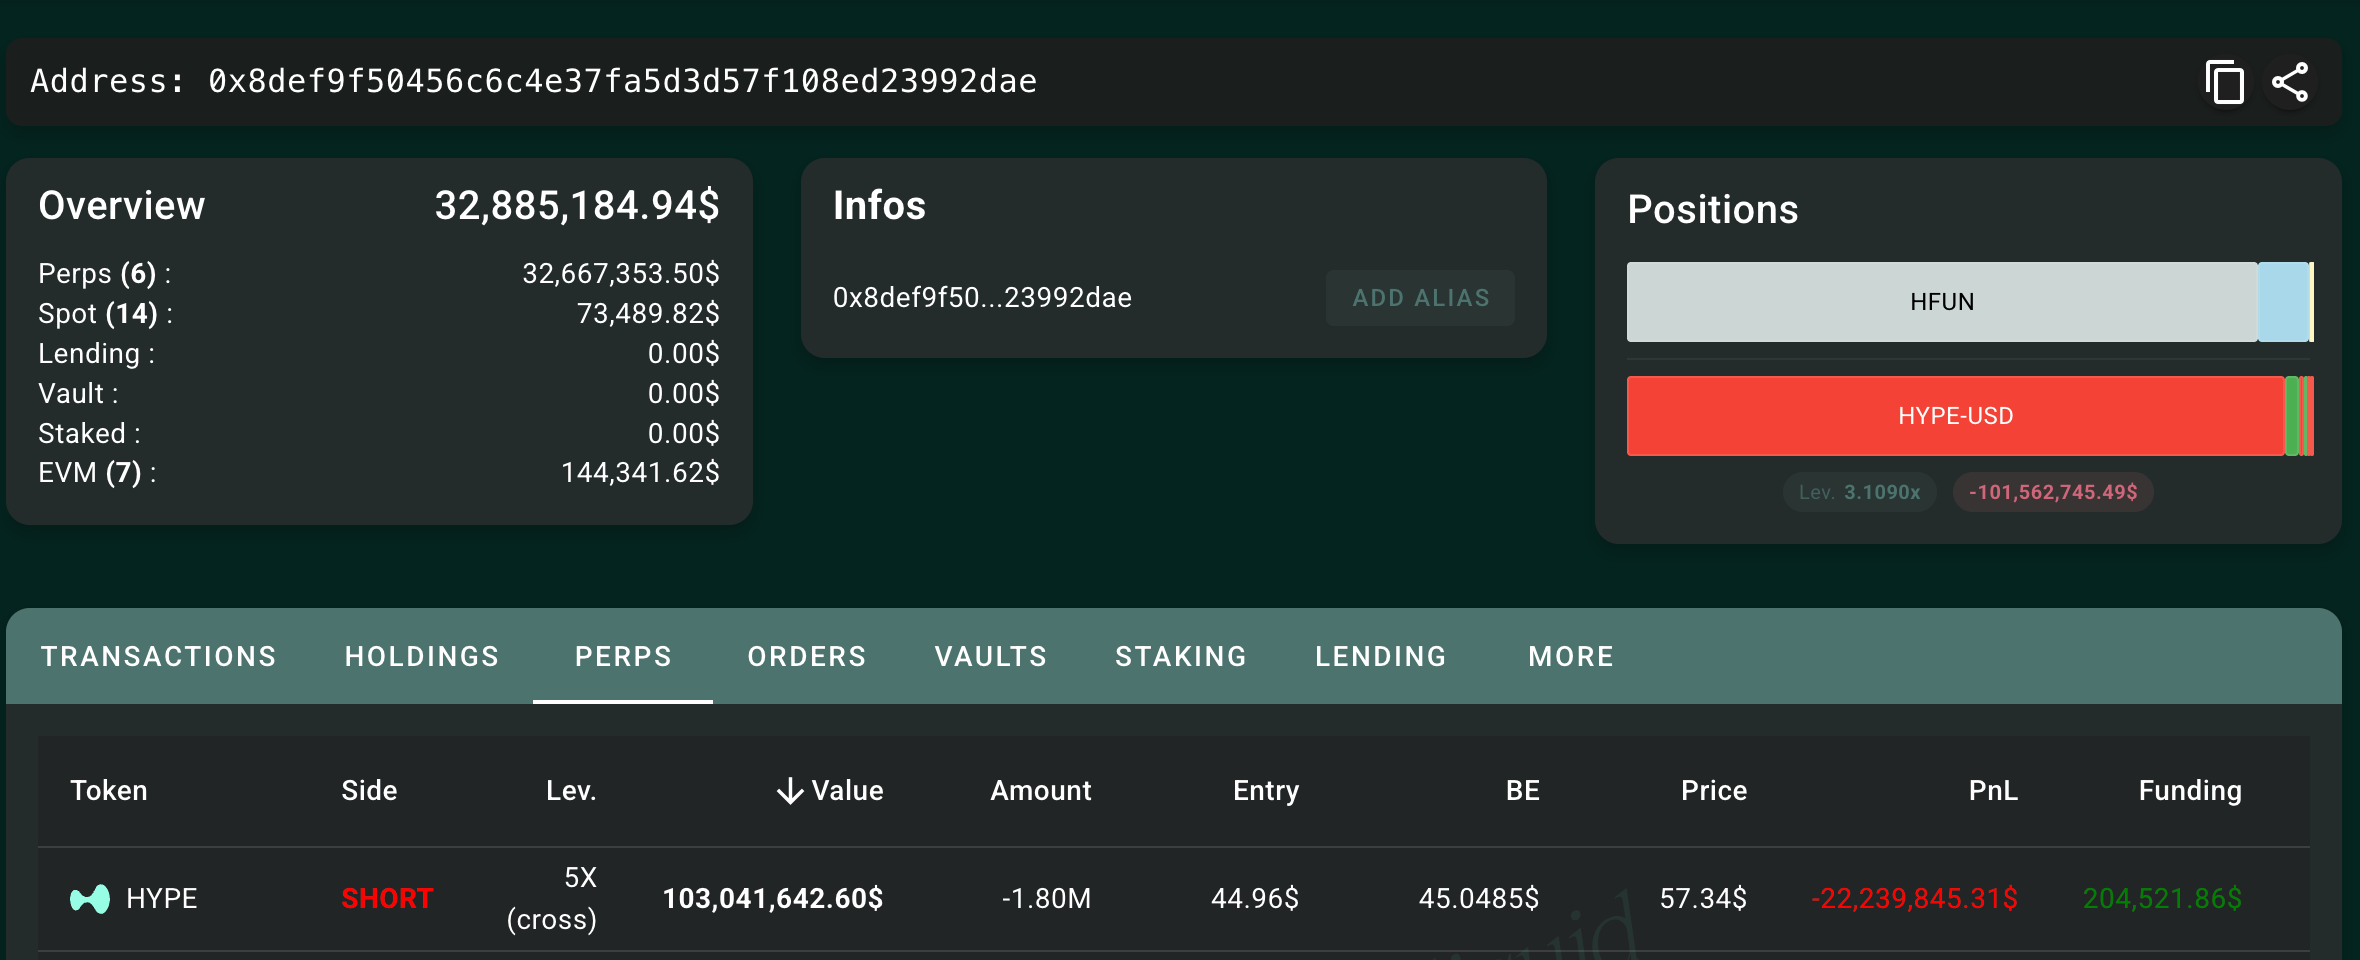The height and width of the screenshot is (960, 2360).
Task: Click the 5X (cross) leverage cell
Action: [x=552, y=898]
